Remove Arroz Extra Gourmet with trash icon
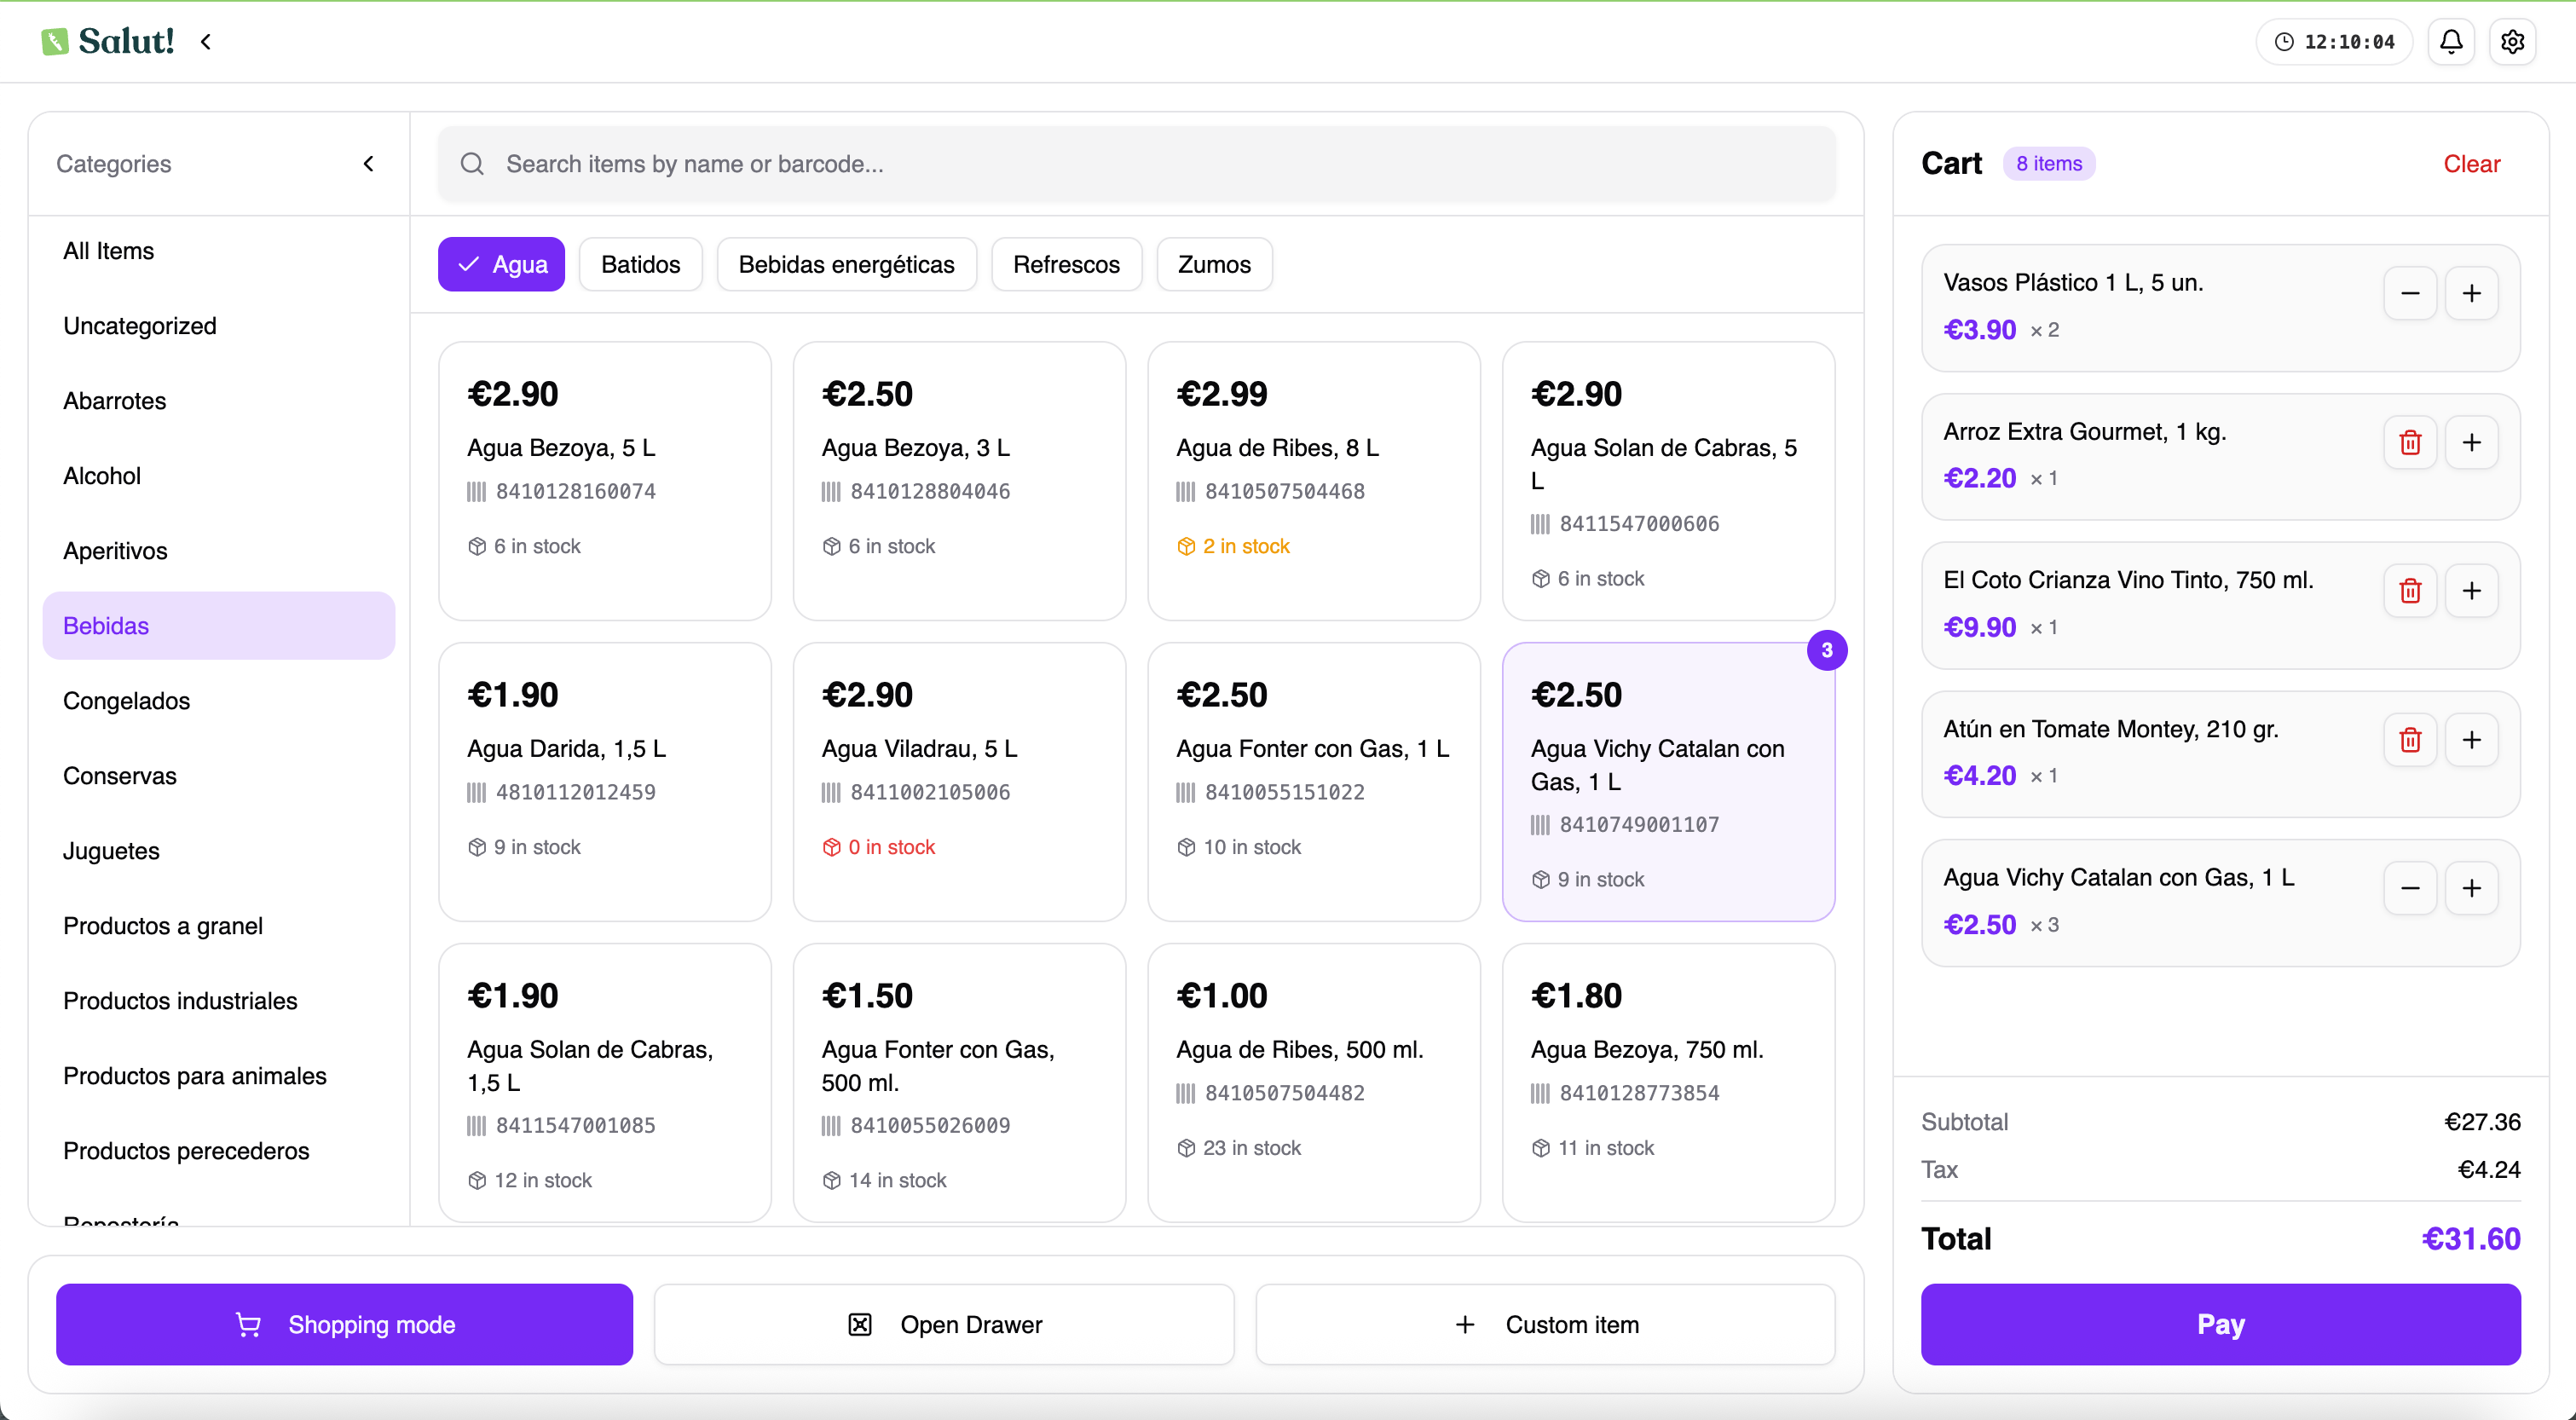Viewport: 2576px width, 1420px height. tap(2410, 442)
